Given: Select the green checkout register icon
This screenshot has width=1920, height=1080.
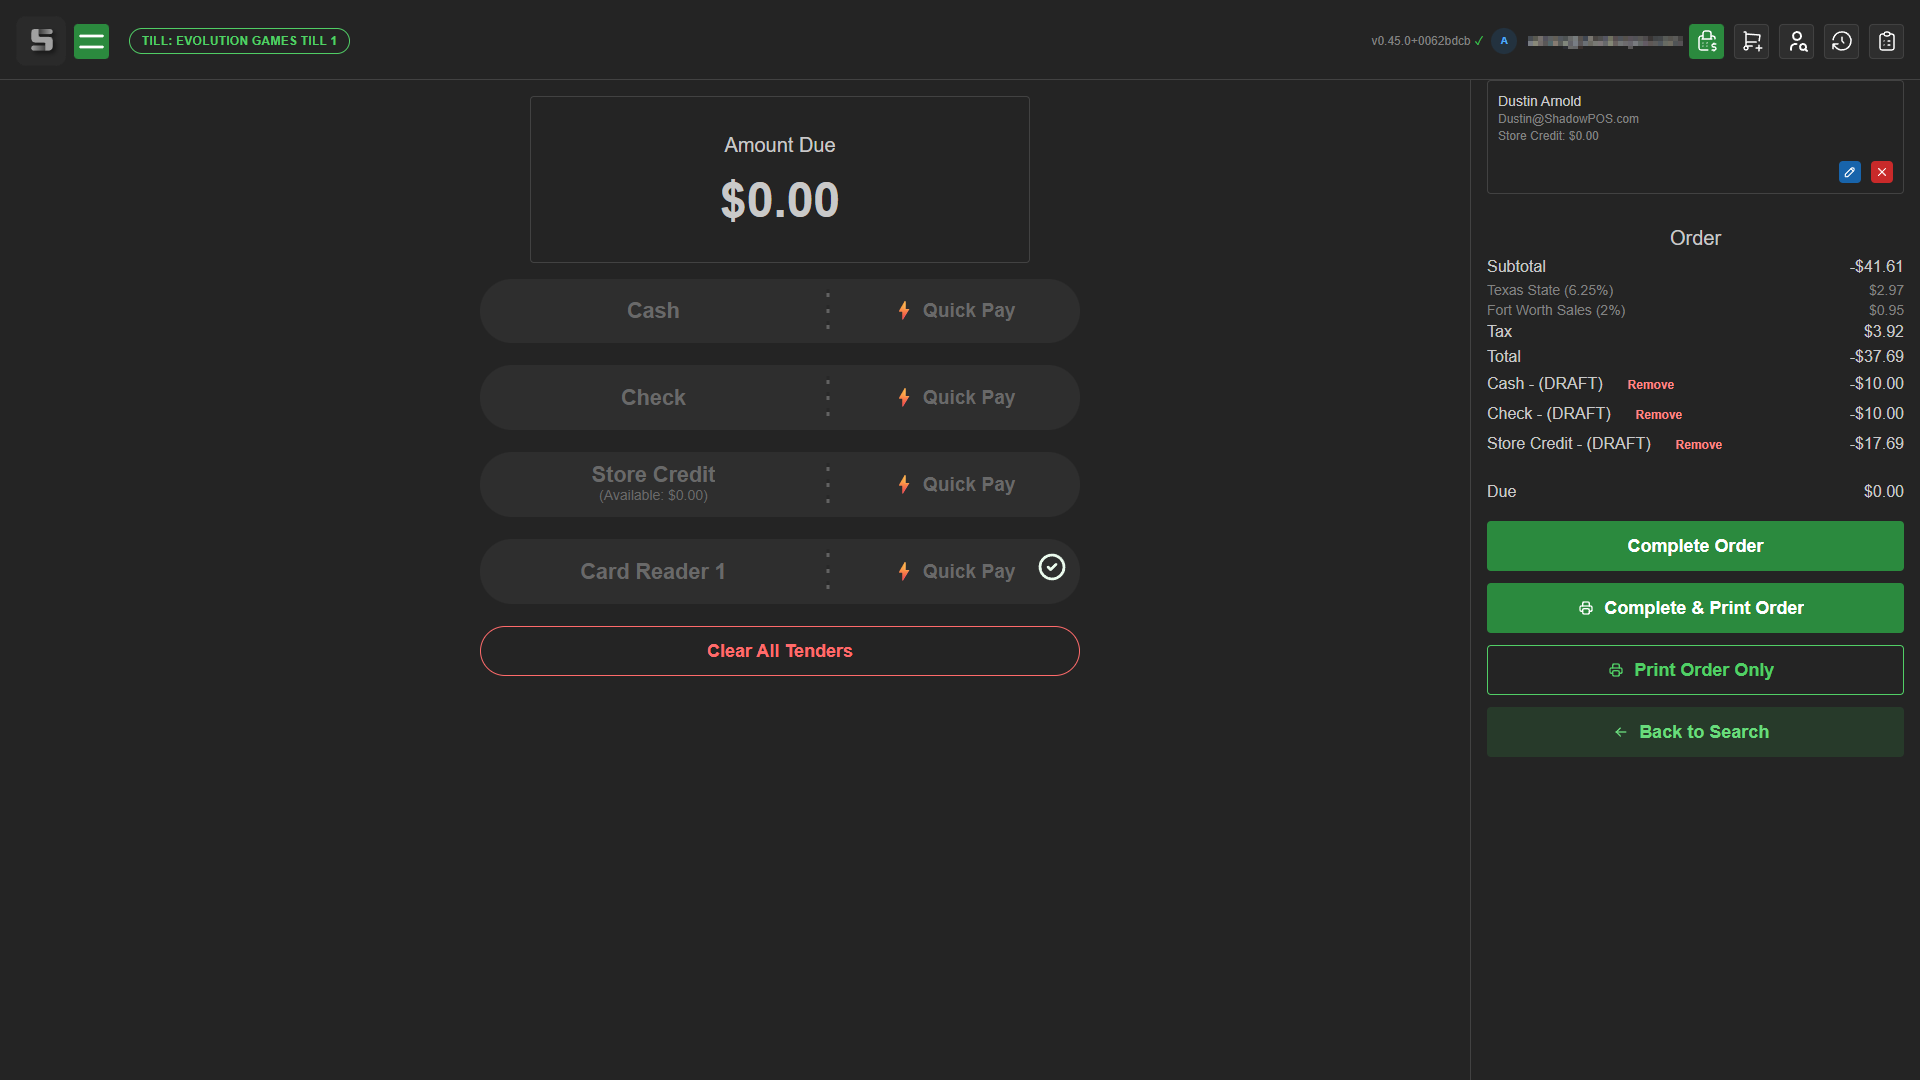Looking at the screenshot, I should pos(1706,41).
